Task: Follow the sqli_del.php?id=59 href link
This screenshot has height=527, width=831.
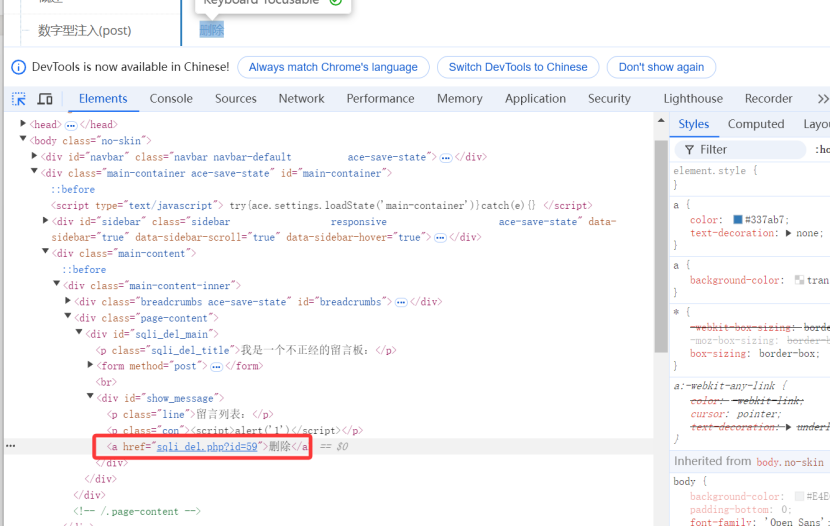Action: click(x=207, y=446)
